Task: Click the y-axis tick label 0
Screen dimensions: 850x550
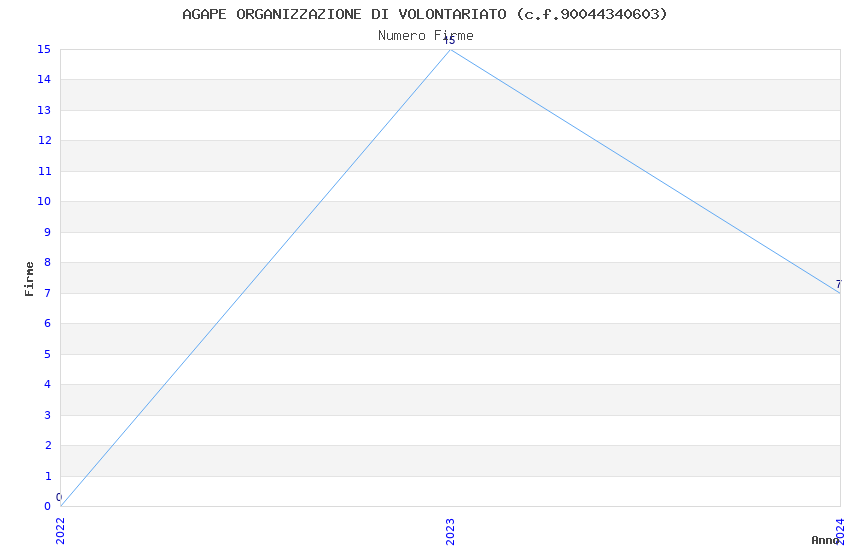Action: coord(48,507)
